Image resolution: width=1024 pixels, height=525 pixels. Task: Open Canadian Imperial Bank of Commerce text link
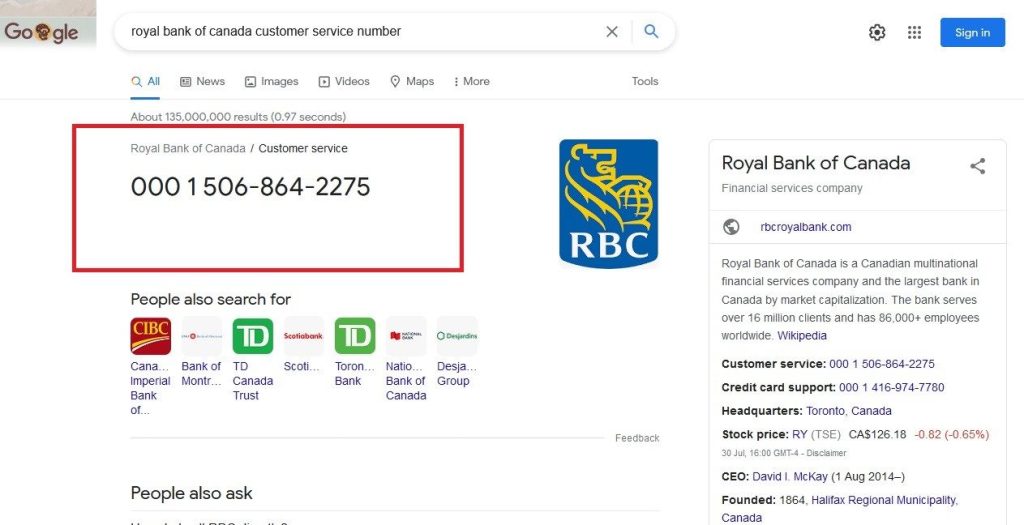pos(150,388)
